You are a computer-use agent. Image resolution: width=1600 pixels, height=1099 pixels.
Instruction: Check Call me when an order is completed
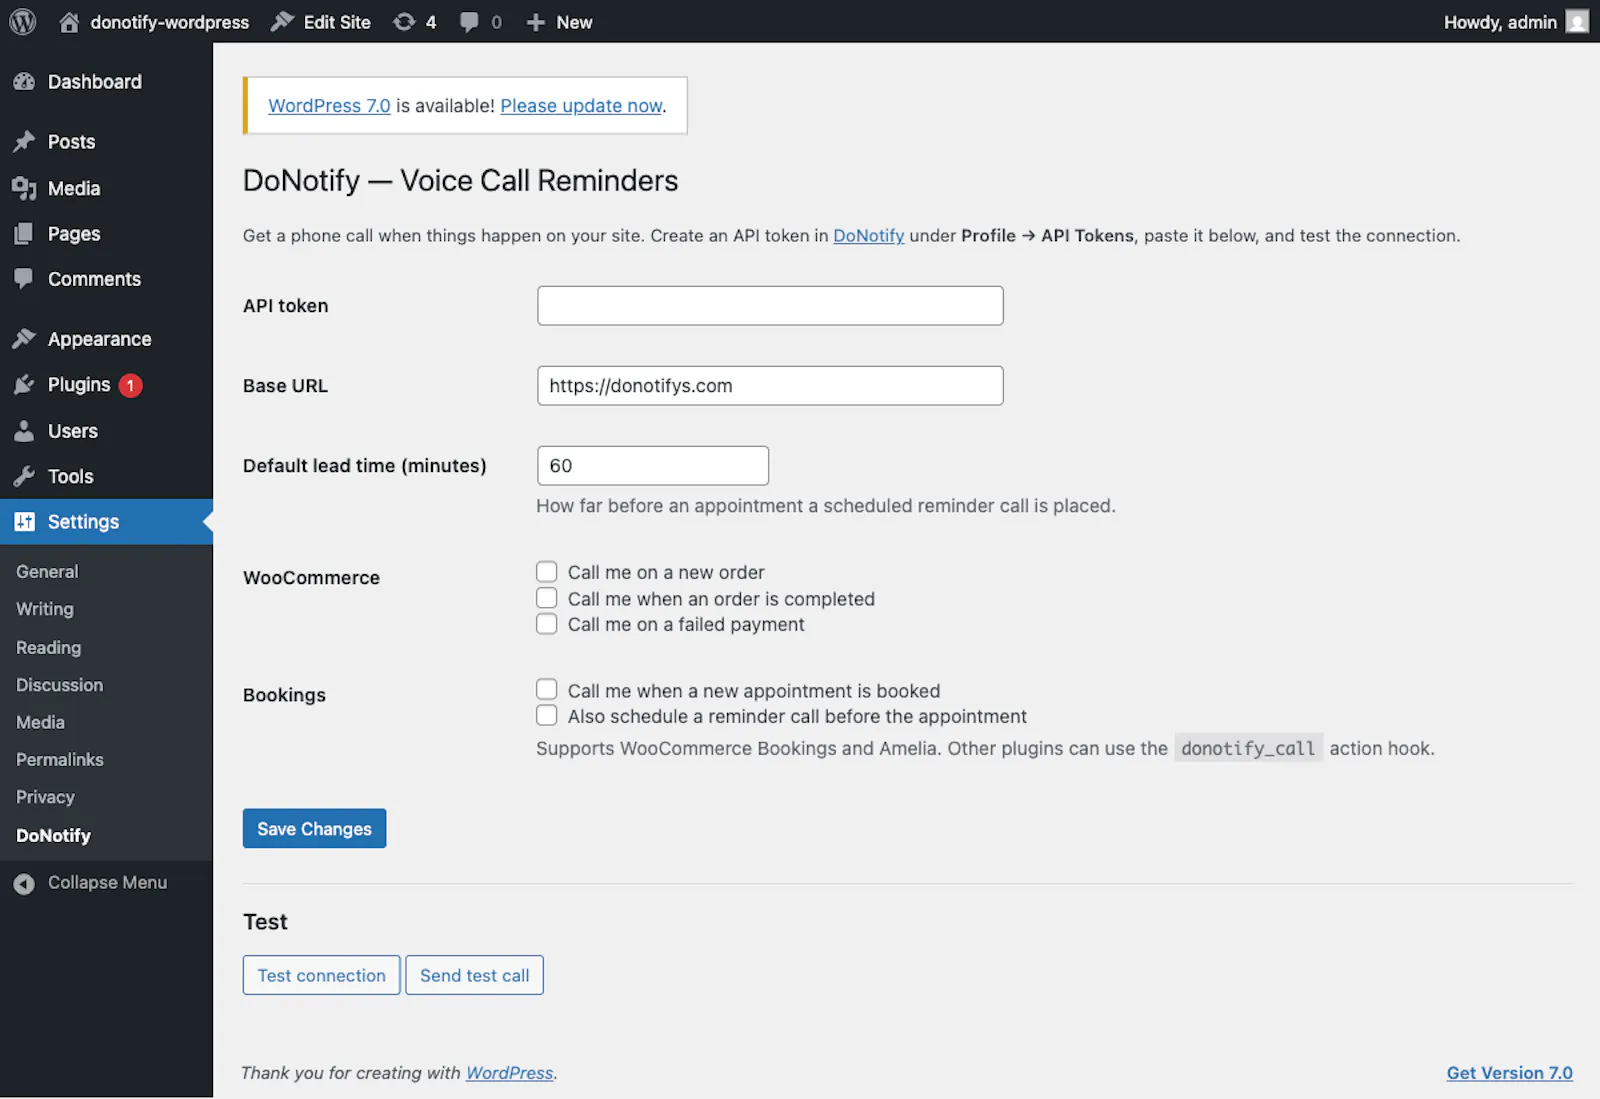pyautogui.click(x=546, y=598)
